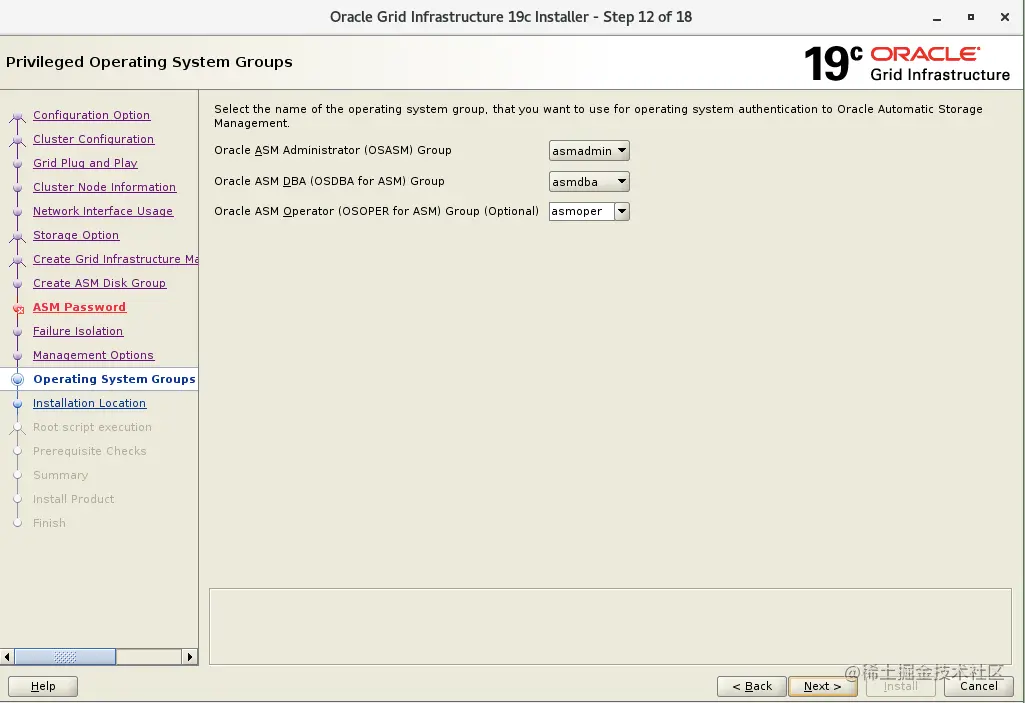Click the Oracle ASM Administrator (OSASM) Group label
This screenshot has width=1025, height=703.
click(333, 150)
